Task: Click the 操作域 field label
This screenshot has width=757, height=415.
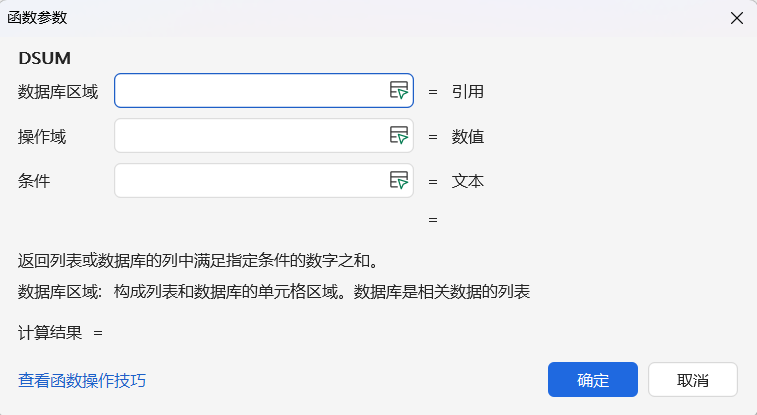Action: pyautogui.click(x=42, y=136)
